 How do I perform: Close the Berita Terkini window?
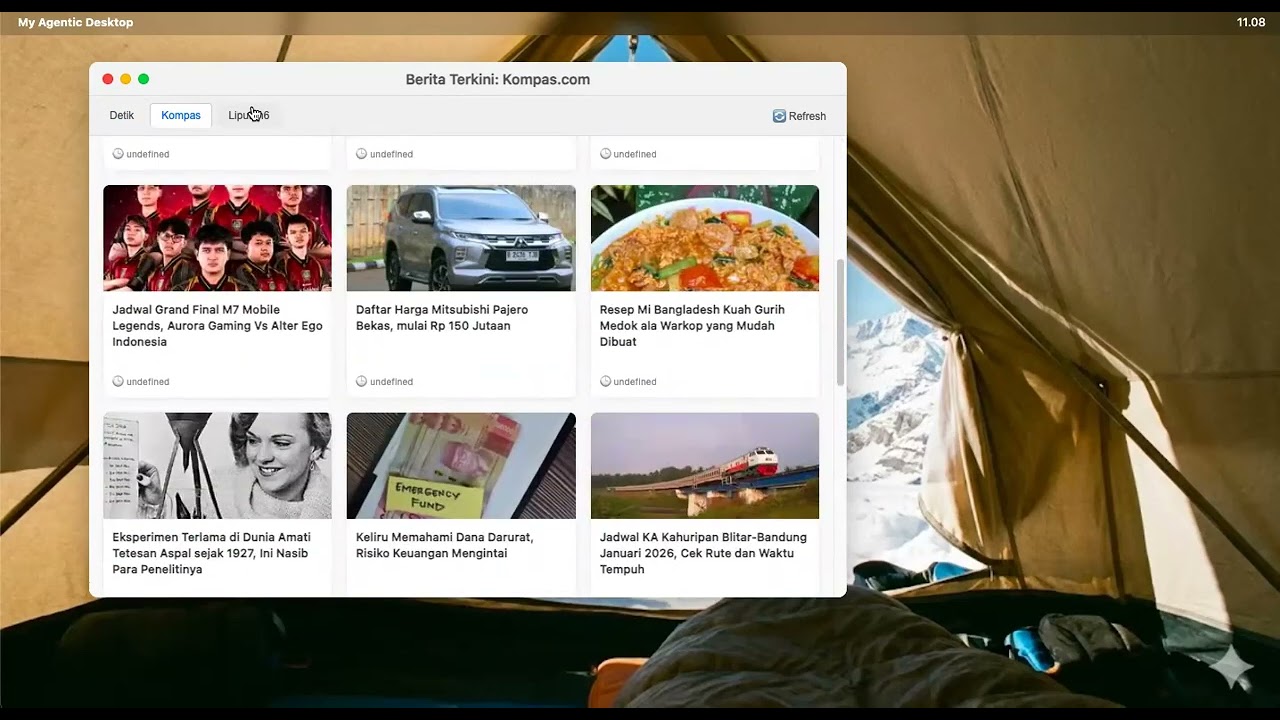tap(108, 79)
